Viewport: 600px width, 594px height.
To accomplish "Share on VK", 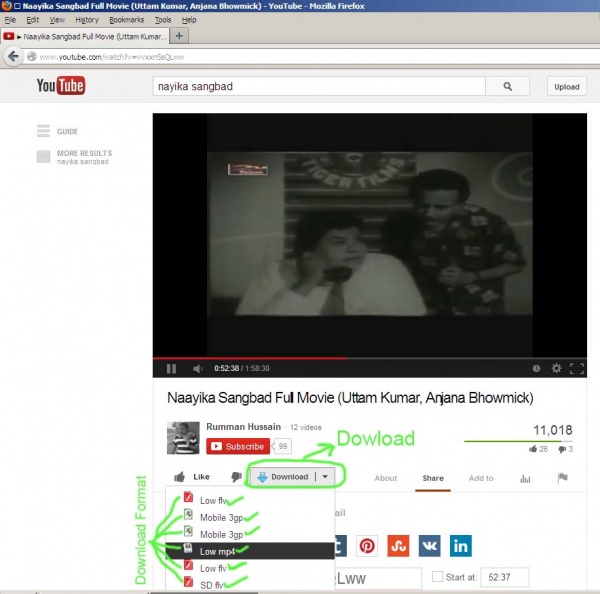I will click(429, 546).
